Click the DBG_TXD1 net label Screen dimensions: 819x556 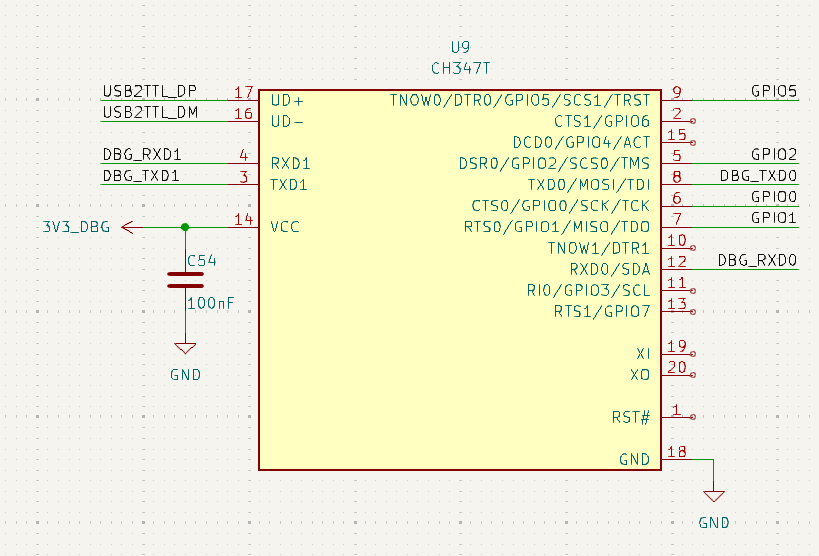click(141, 176)
